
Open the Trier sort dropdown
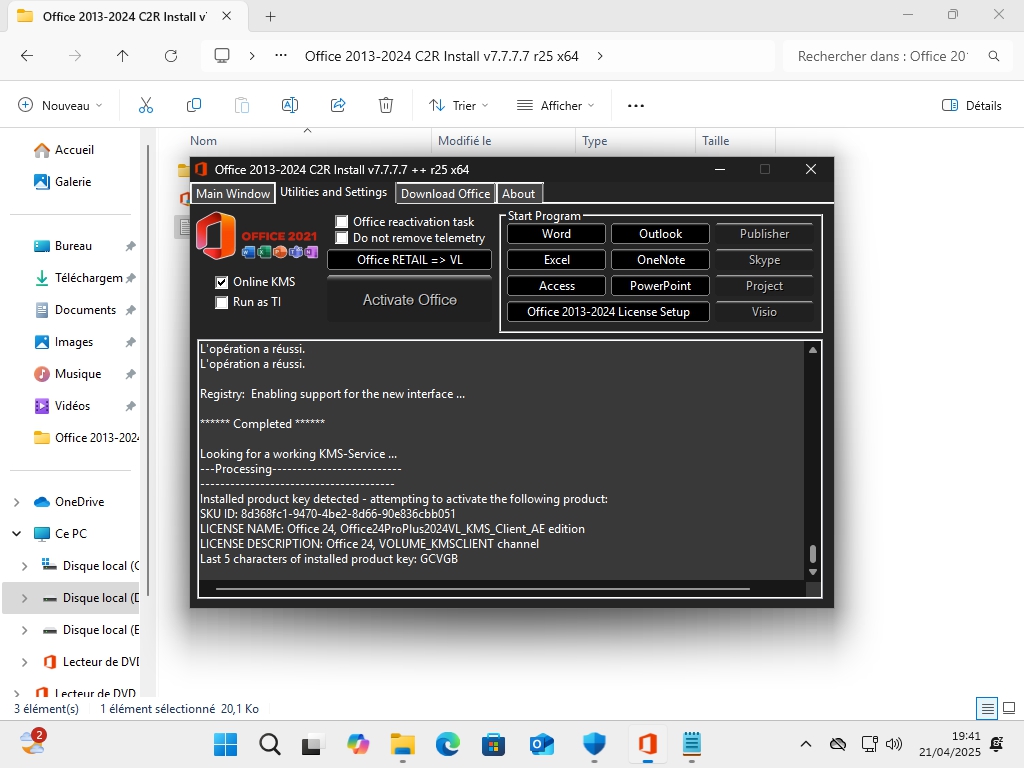coord(458,105)
